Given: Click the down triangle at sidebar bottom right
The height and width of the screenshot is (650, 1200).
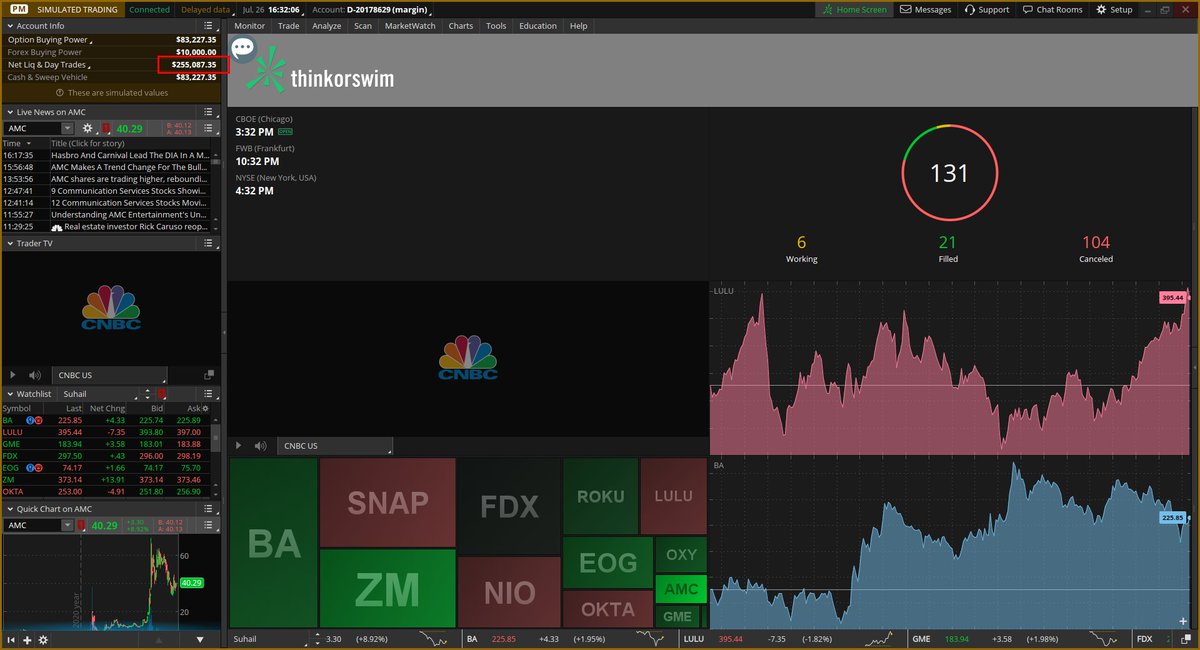Looking at the screenshot, I should [x=199, y=639].
